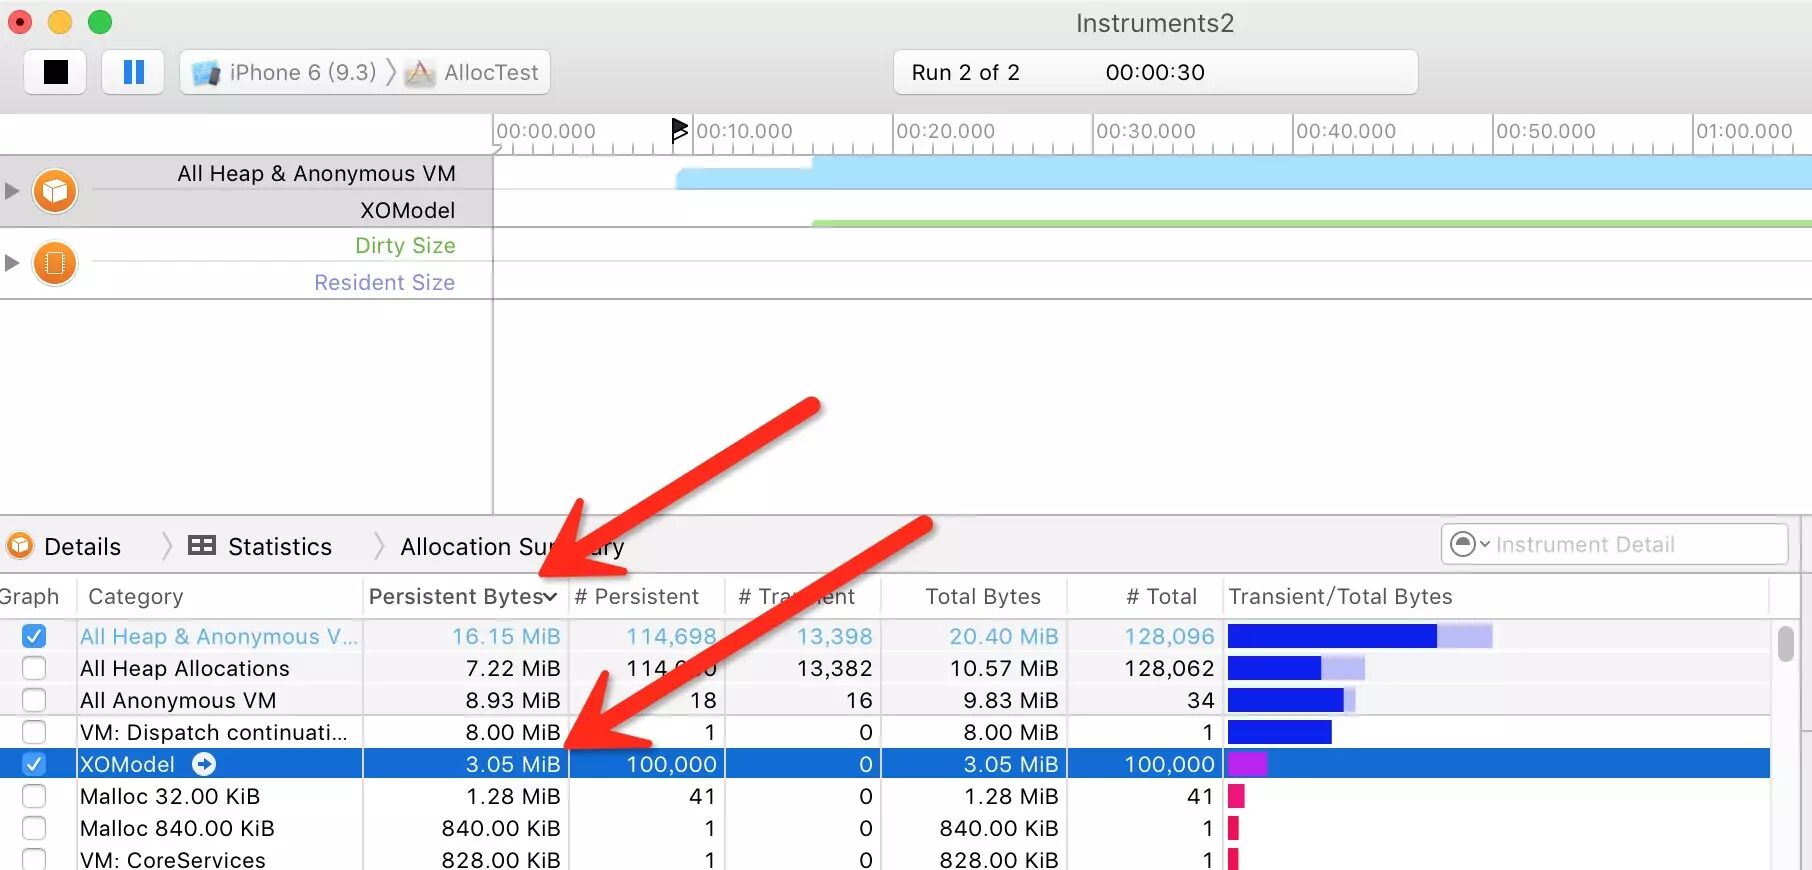This screenshot has height=870, width=1812.
Task: Select the Dirty Size track label
Action: (x=405, y=245)
